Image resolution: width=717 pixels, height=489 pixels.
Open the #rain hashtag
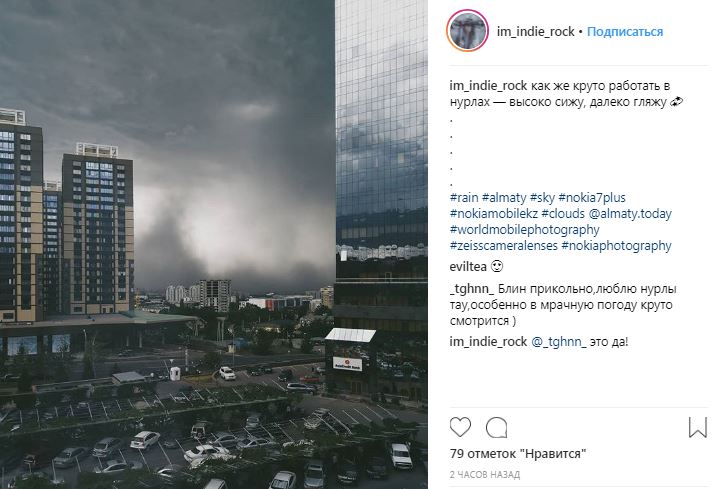(x=464, y=198)
